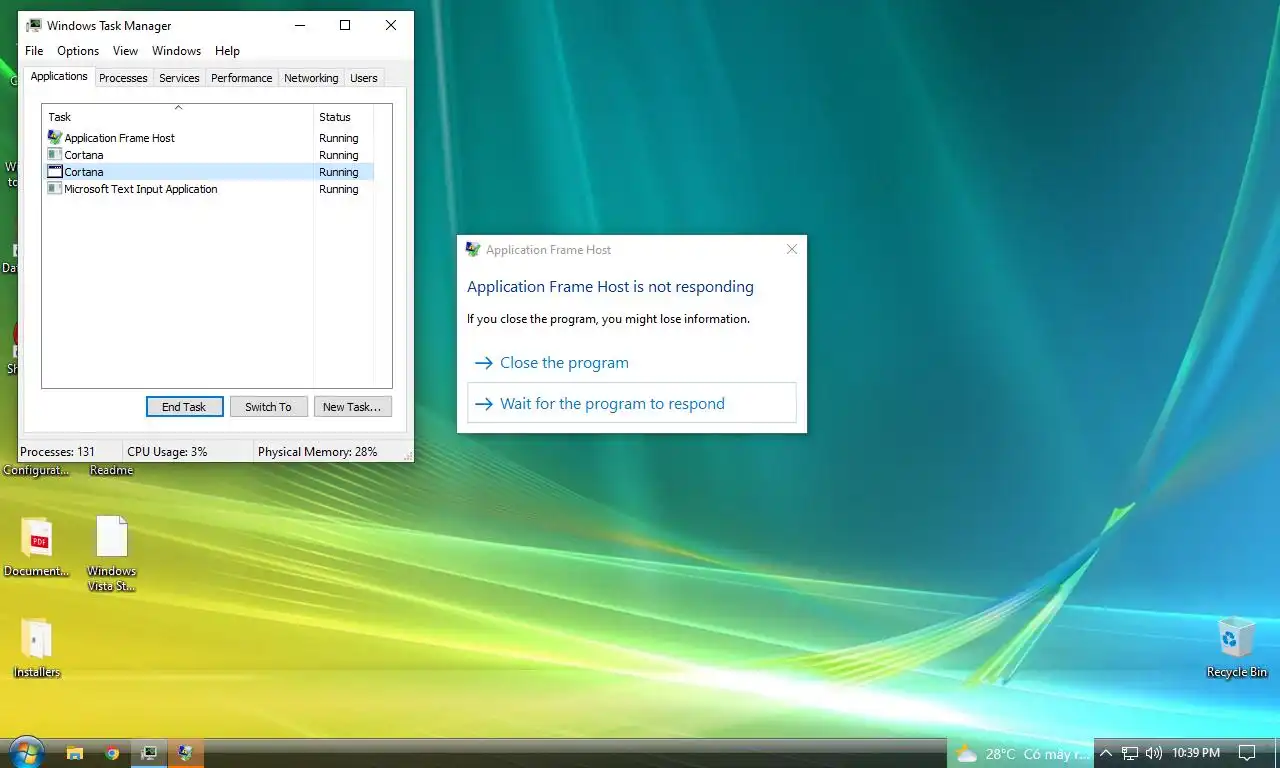Choose Wait for the program to respond
The height and width of the screenshot is (768, 1280).
[632, 403]
